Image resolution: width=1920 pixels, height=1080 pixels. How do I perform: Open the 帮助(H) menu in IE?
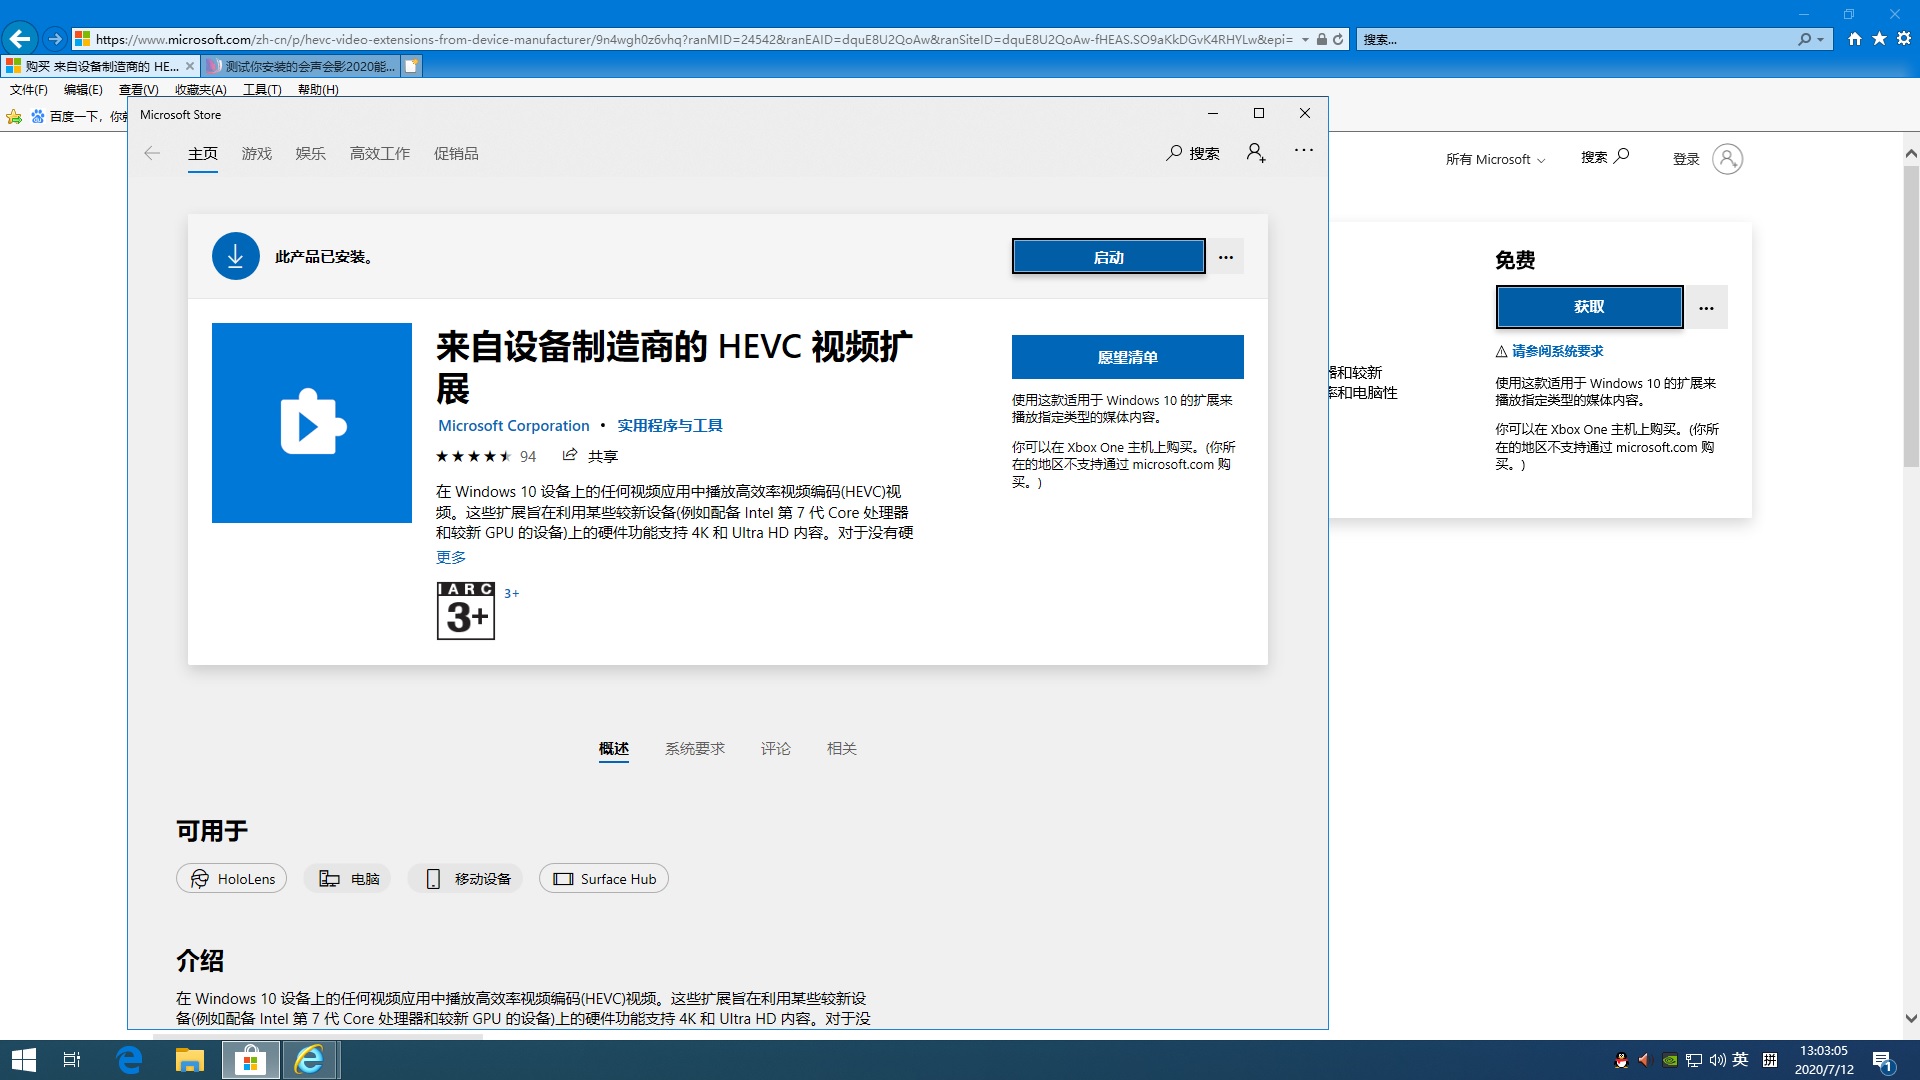click(x=318, y=89)
